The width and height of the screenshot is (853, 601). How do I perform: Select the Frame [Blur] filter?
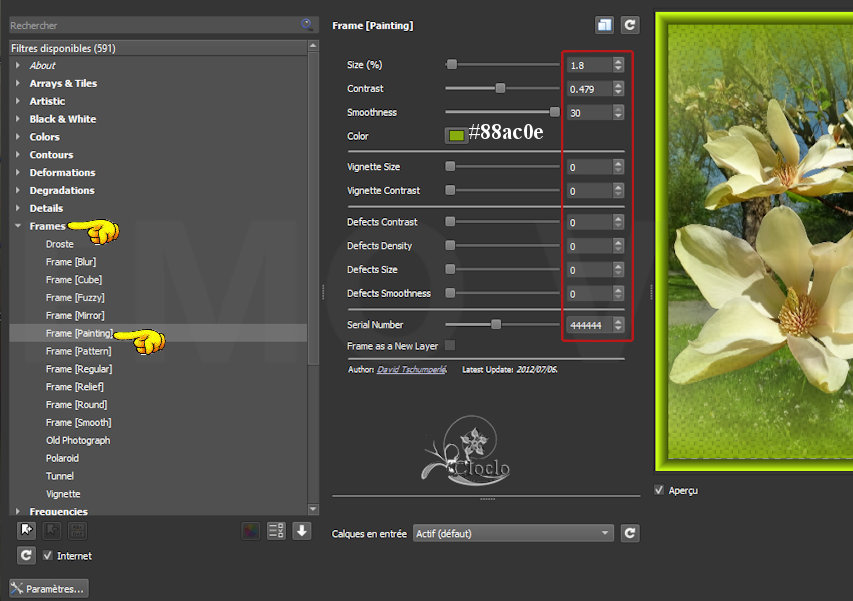(x=71, y=262)
